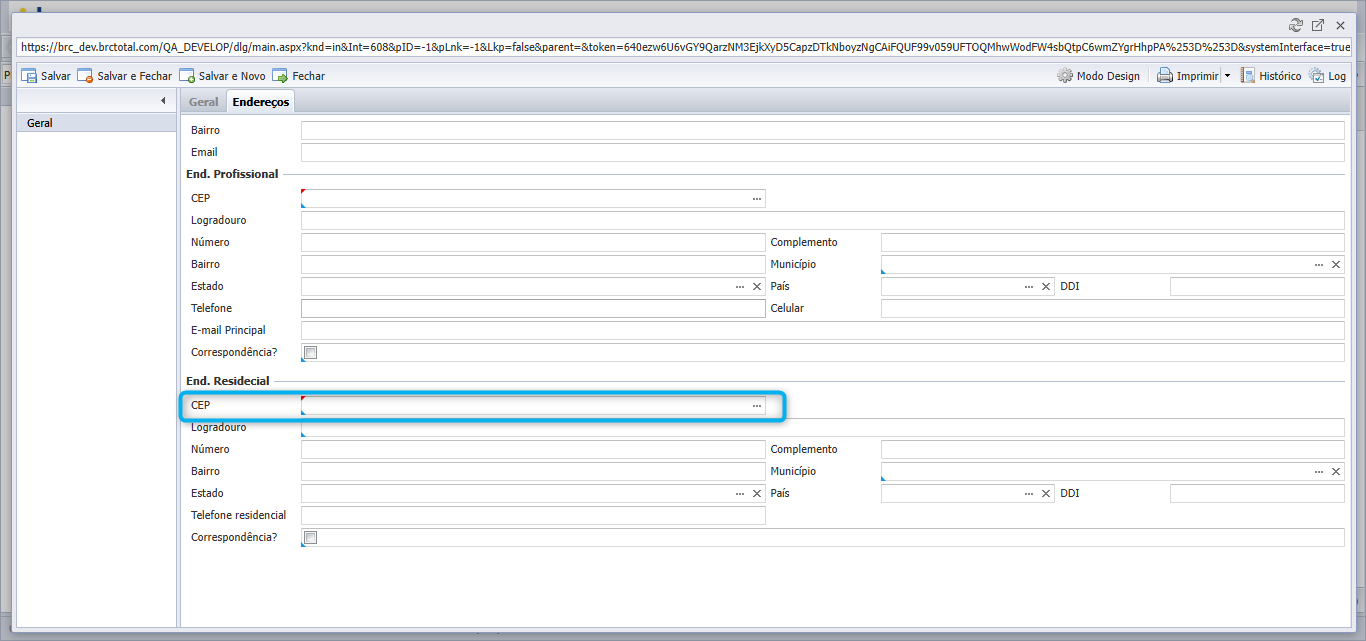Clear the End. Residecial País field

click(x=1046, y=493)
